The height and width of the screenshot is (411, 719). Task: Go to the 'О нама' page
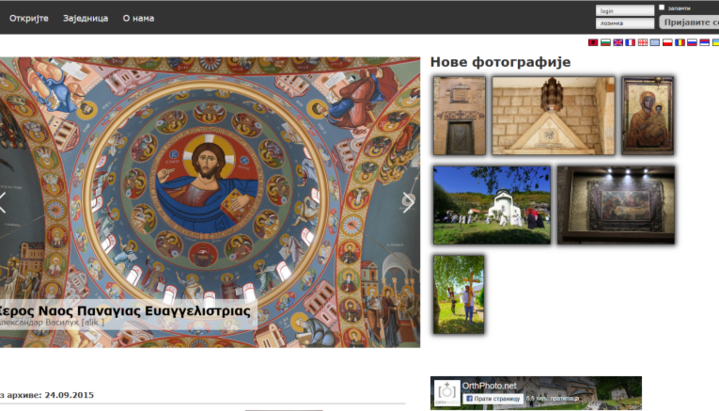(138, 18)
